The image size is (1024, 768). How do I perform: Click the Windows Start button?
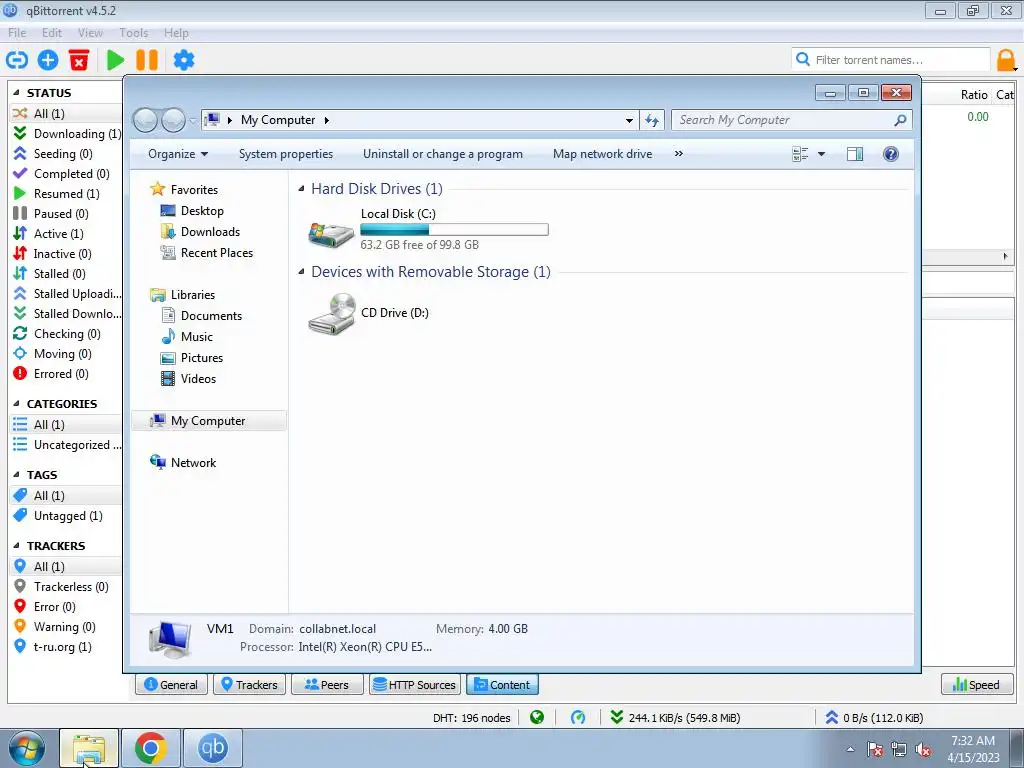[x=27, y=748]
